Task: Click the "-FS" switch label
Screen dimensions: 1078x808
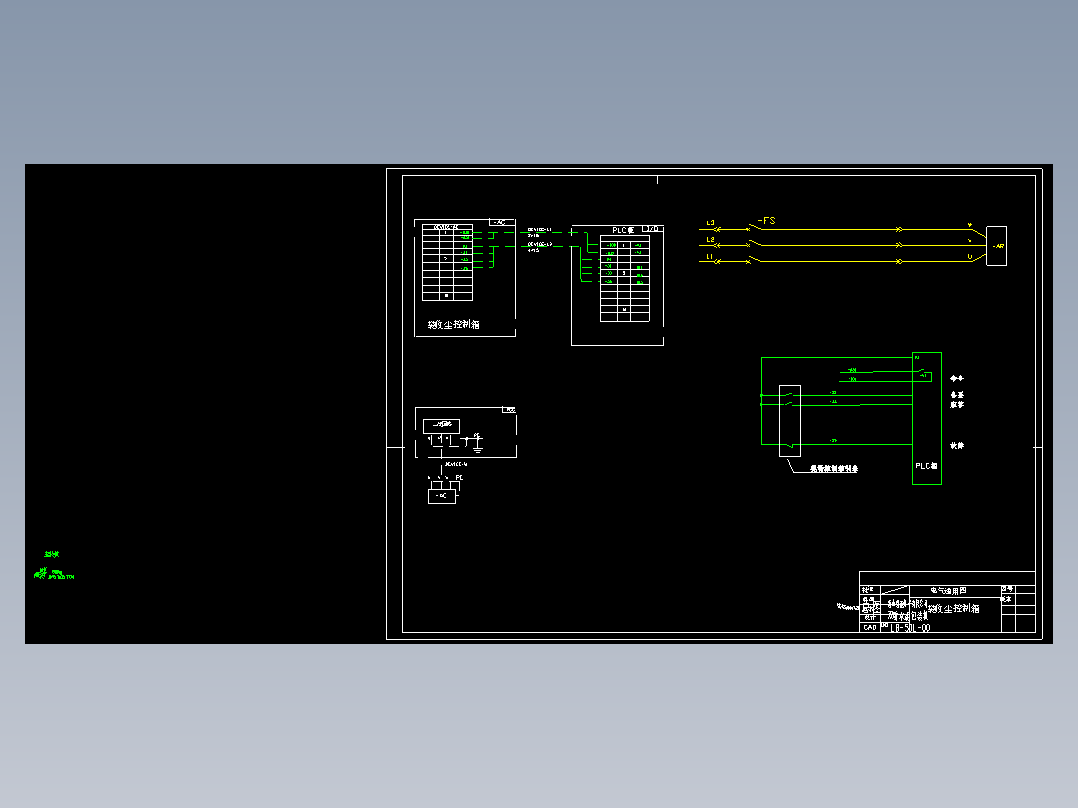Action: click(766, 221)
